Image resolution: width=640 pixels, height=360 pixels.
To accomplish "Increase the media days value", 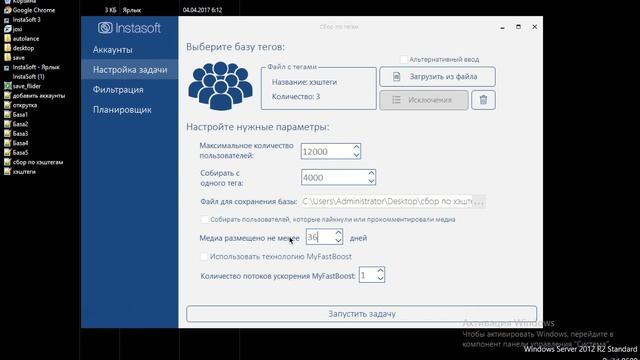I will pos(338,233).
